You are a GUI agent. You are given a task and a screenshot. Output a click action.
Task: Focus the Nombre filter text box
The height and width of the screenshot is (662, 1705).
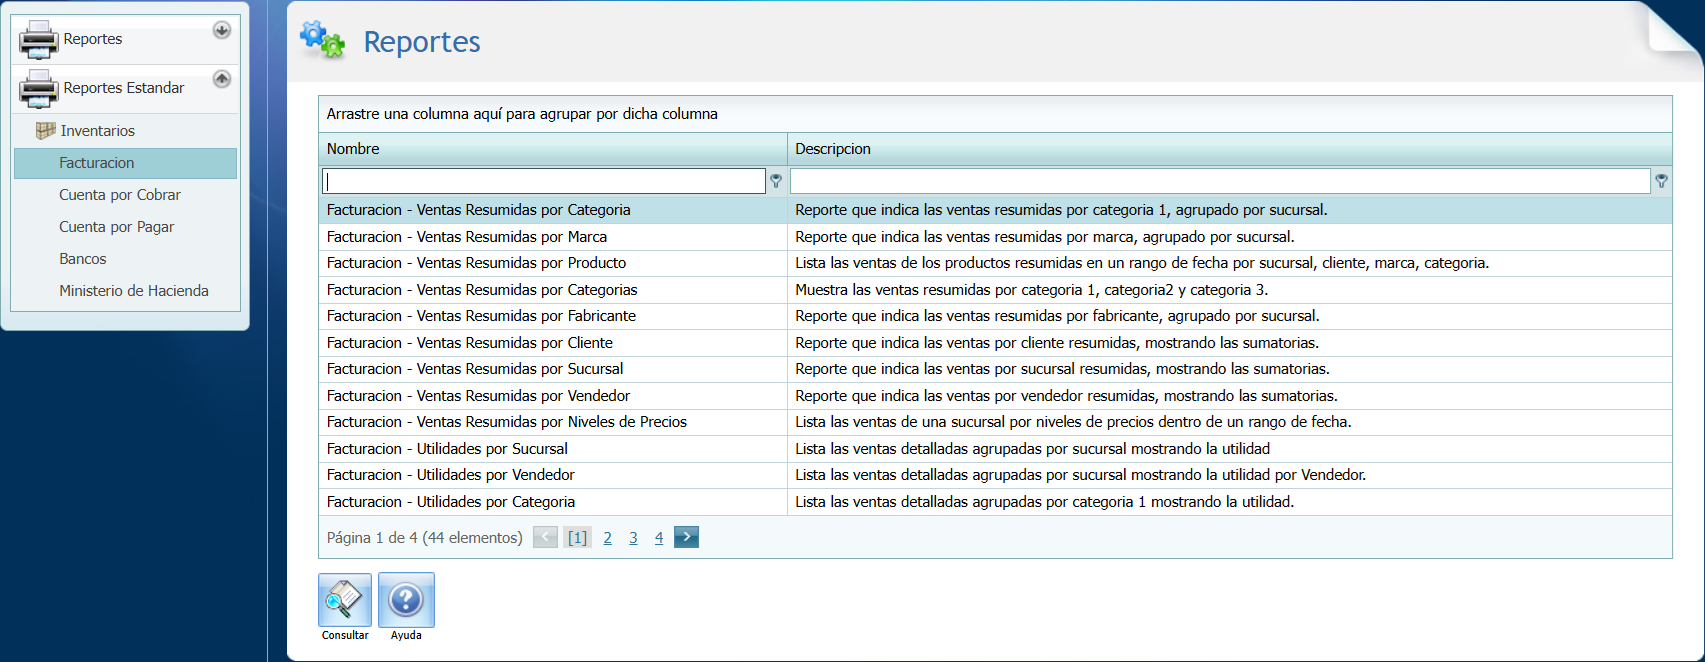pos(544,181)
